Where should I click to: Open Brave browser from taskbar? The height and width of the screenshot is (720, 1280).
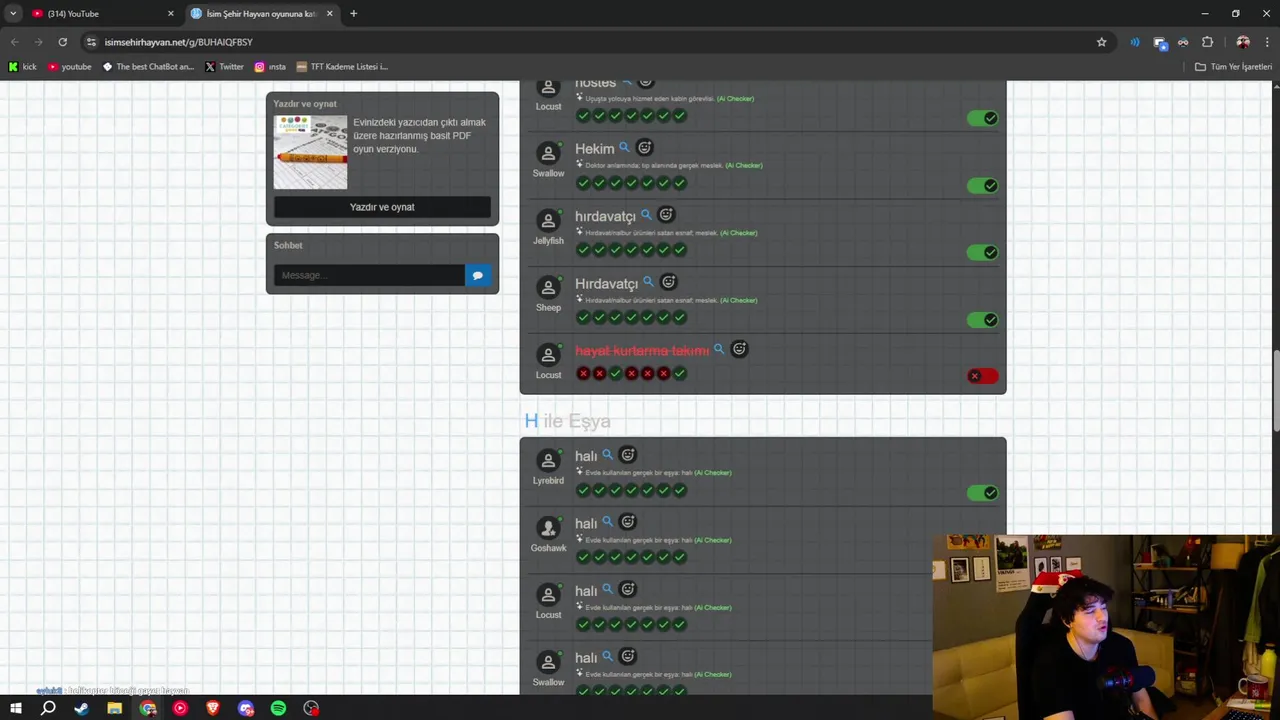pyautogui.click(x=212, y=708)
